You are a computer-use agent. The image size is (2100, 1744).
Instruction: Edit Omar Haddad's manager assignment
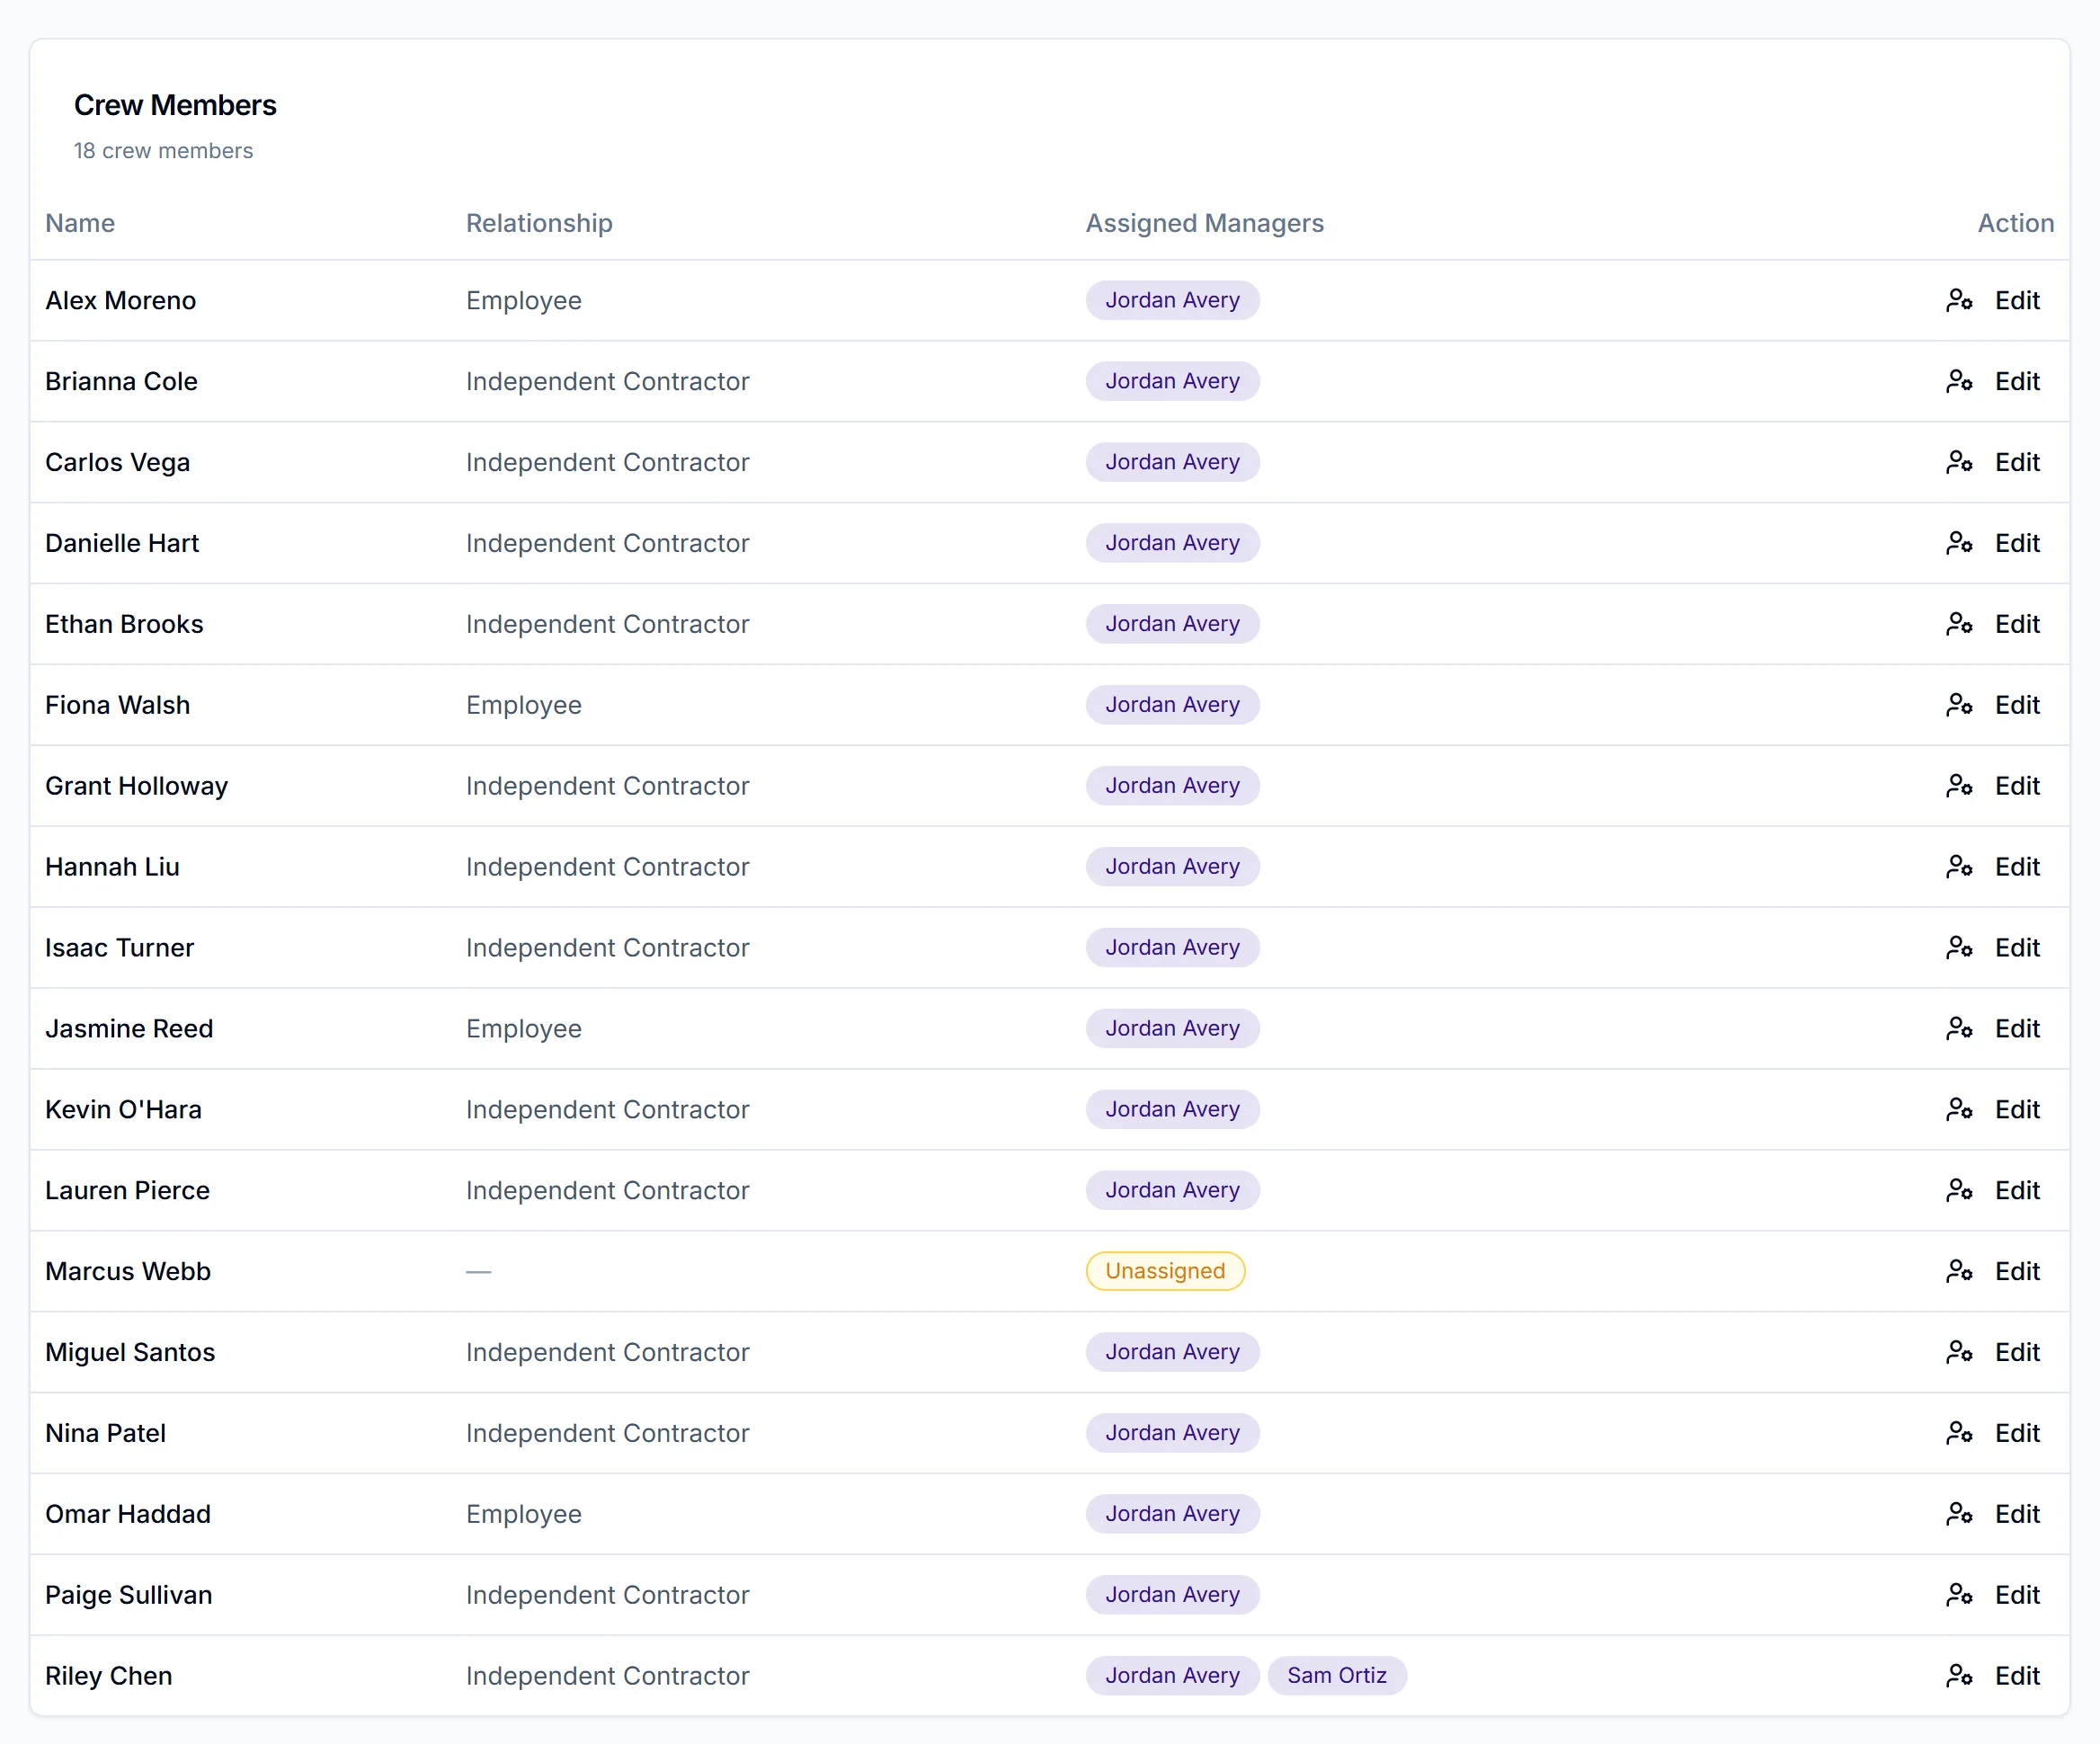[1993, 1514]
